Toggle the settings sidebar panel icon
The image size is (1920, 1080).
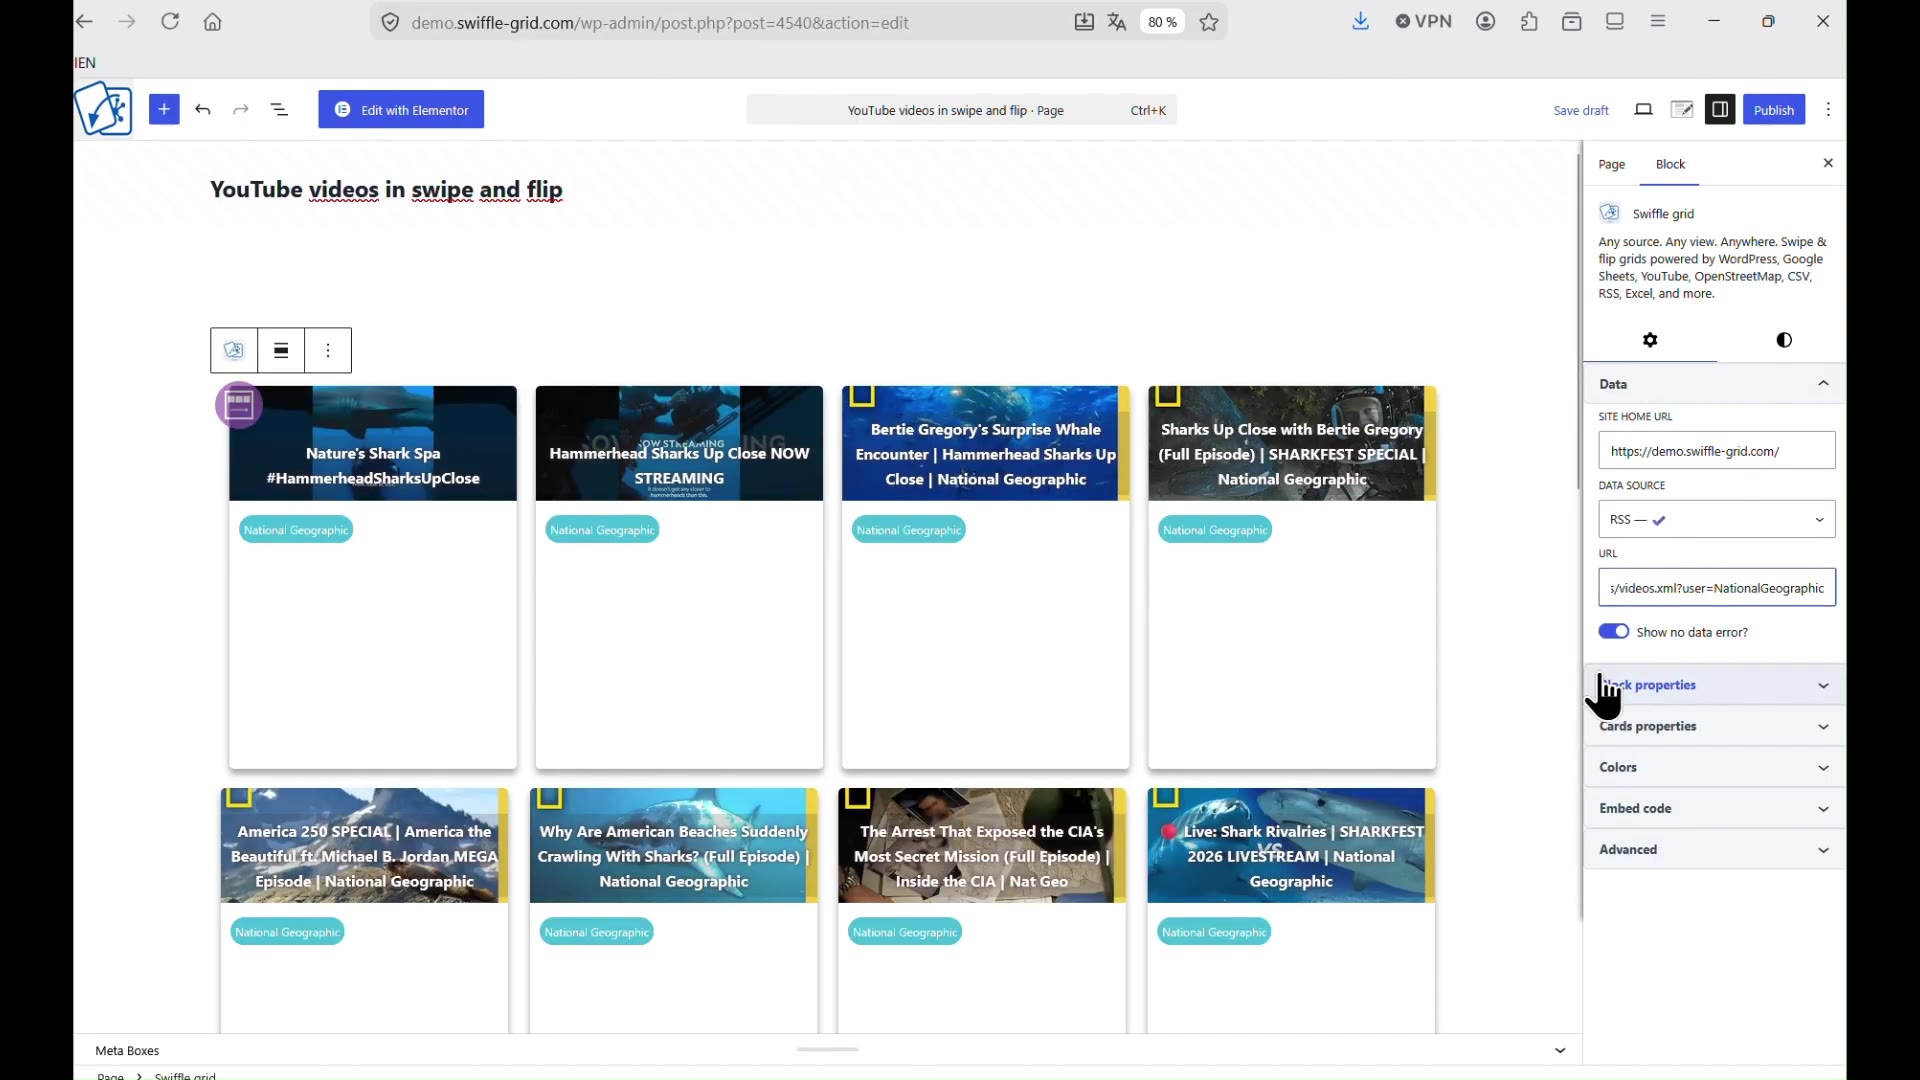1720,110
